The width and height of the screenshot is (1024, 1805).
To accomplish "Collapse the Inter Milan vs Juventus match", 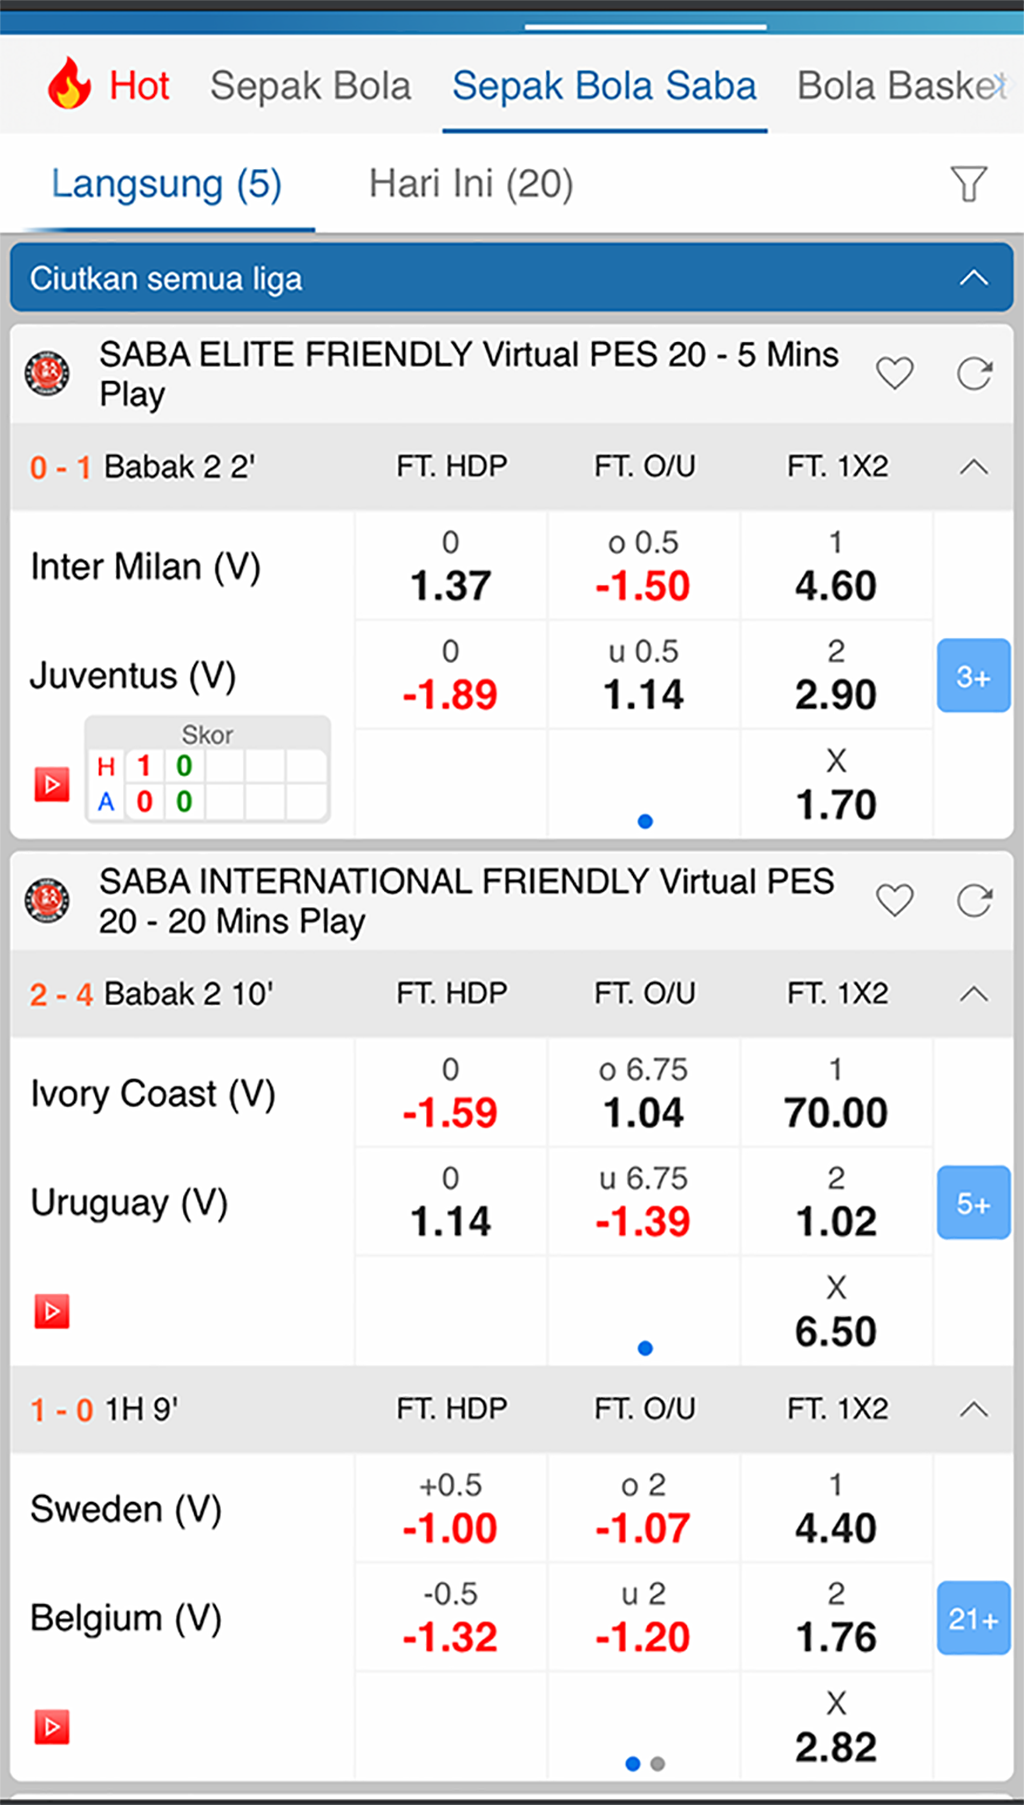I will coord(973,467).
